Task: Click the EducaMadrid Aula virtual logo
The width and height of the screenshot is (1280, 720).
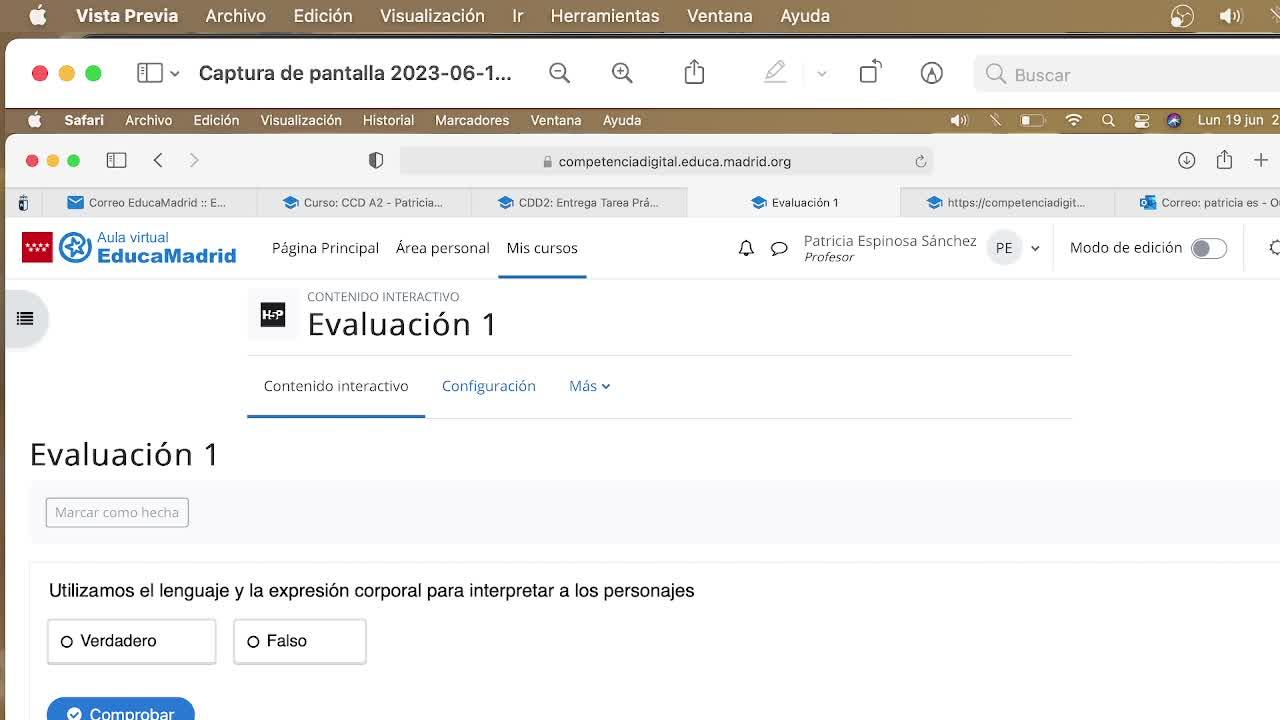Action: pos(129,247)
